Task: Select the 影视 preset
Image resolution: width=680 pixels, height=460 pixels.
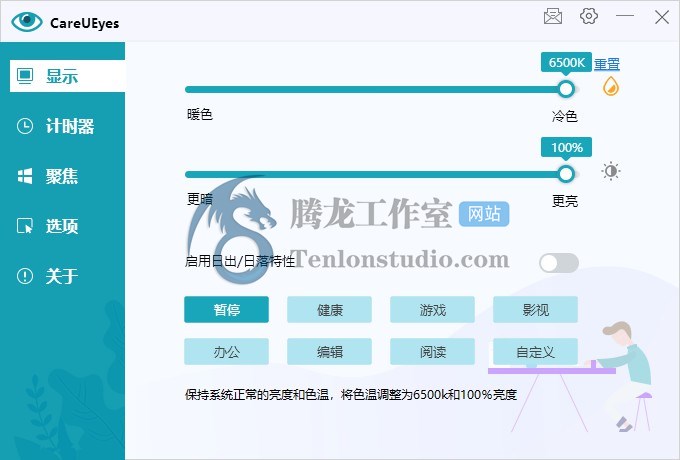Action: (x=536, y=310)
